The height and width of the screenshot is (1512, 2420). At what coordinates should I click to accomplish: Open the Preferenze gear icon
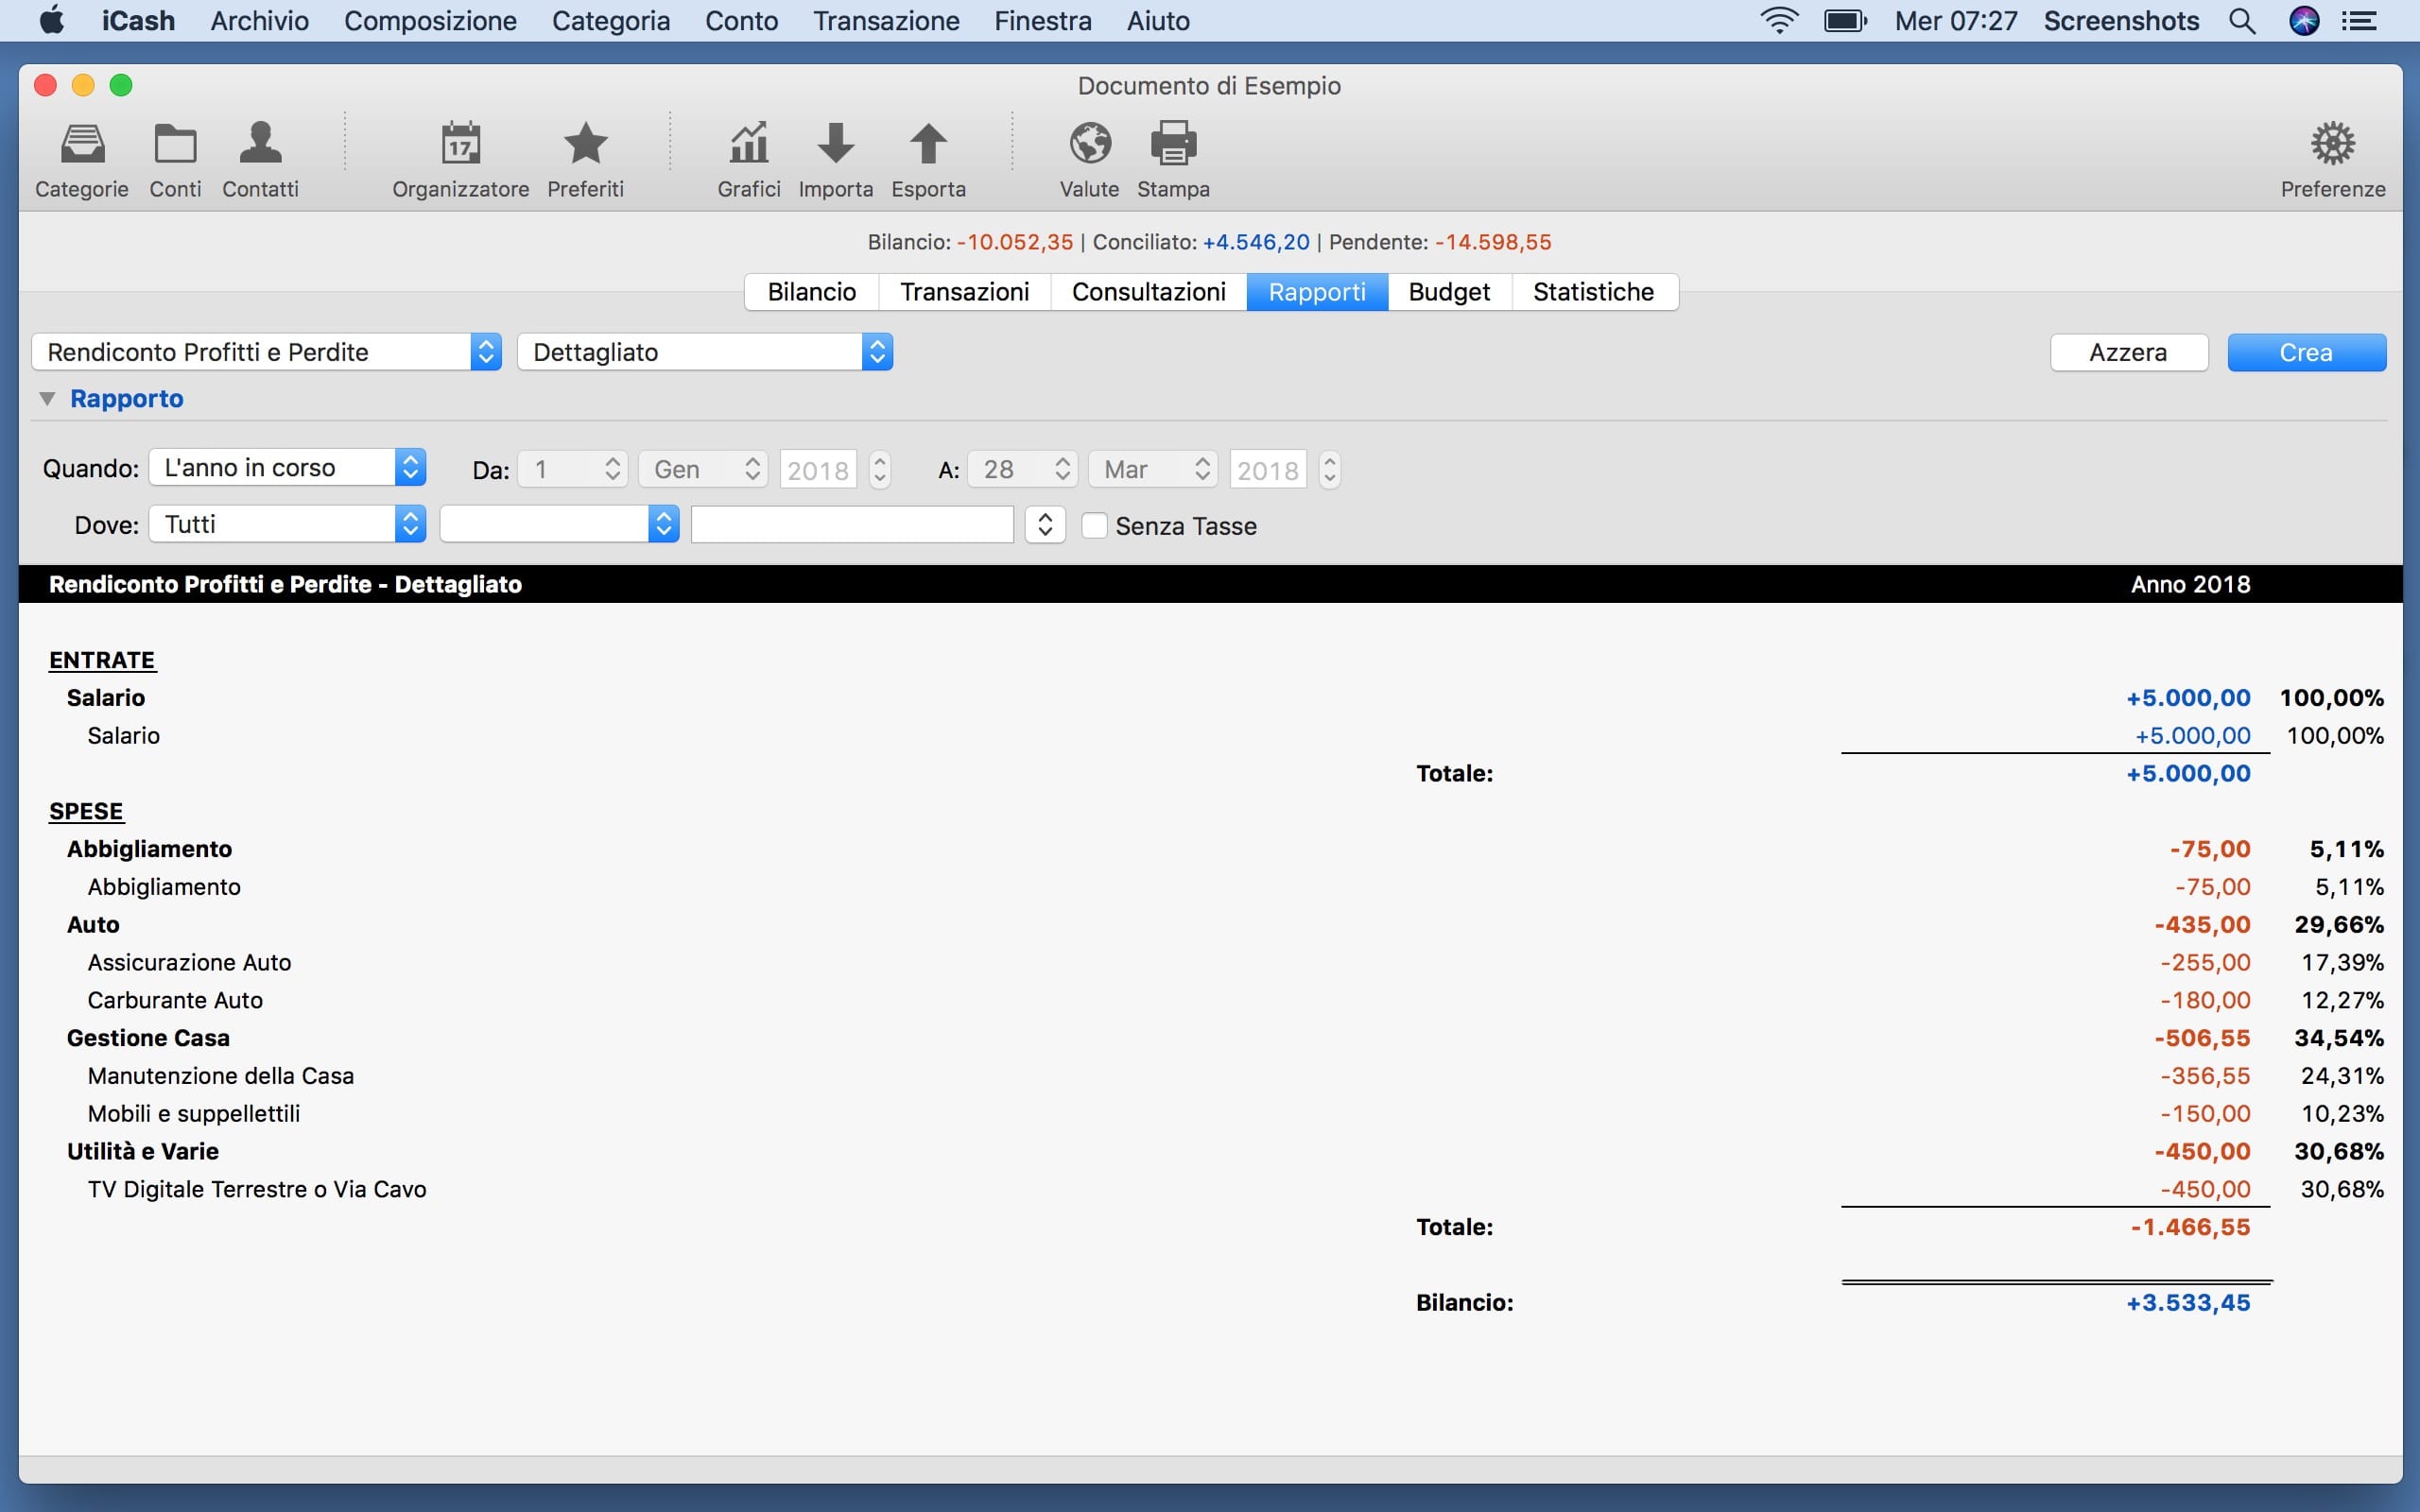(x=2332, y=145)
